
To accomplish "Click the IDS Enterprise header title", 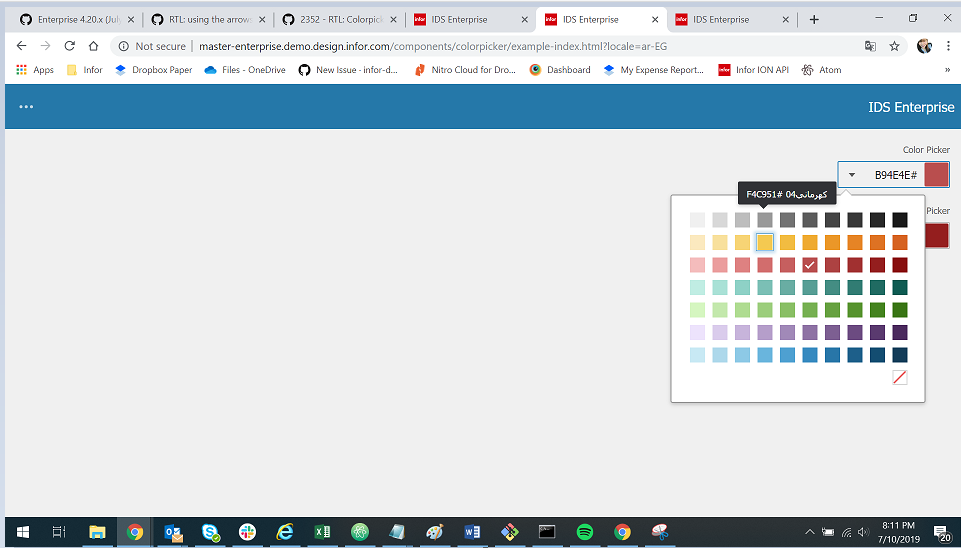I will coord(911,107).
